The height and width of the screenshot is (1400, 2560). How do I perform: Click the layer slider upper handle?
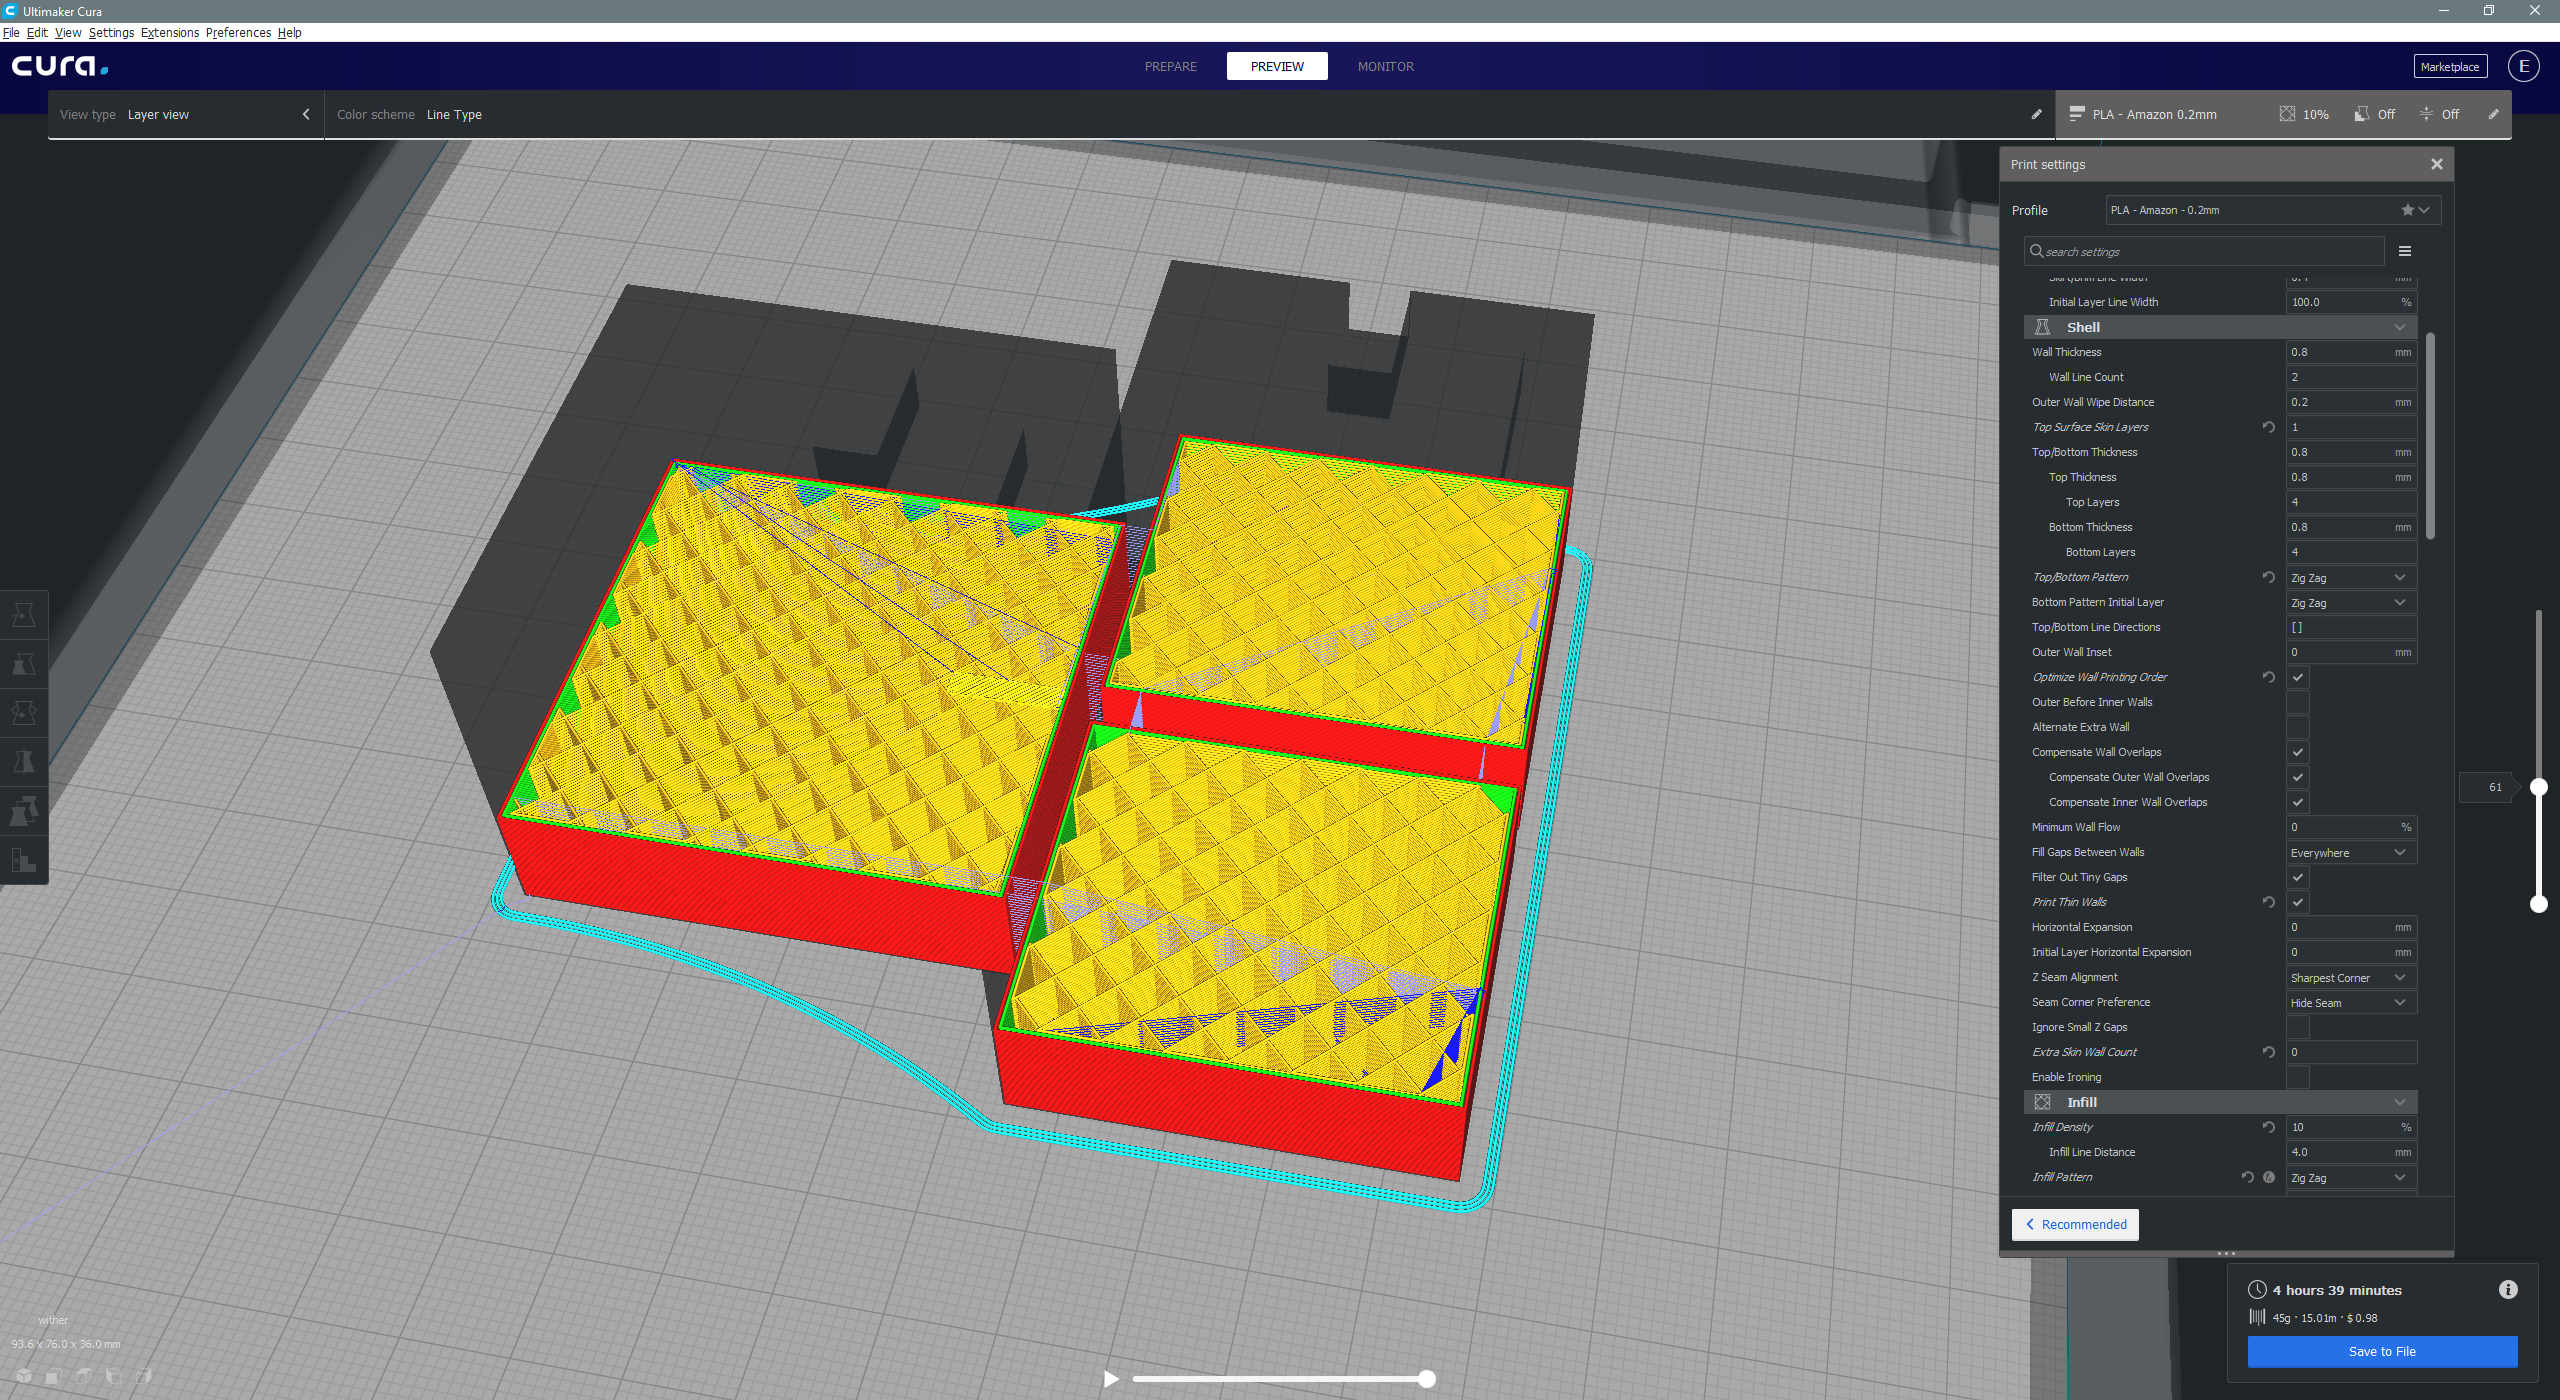coord(2538,787)
